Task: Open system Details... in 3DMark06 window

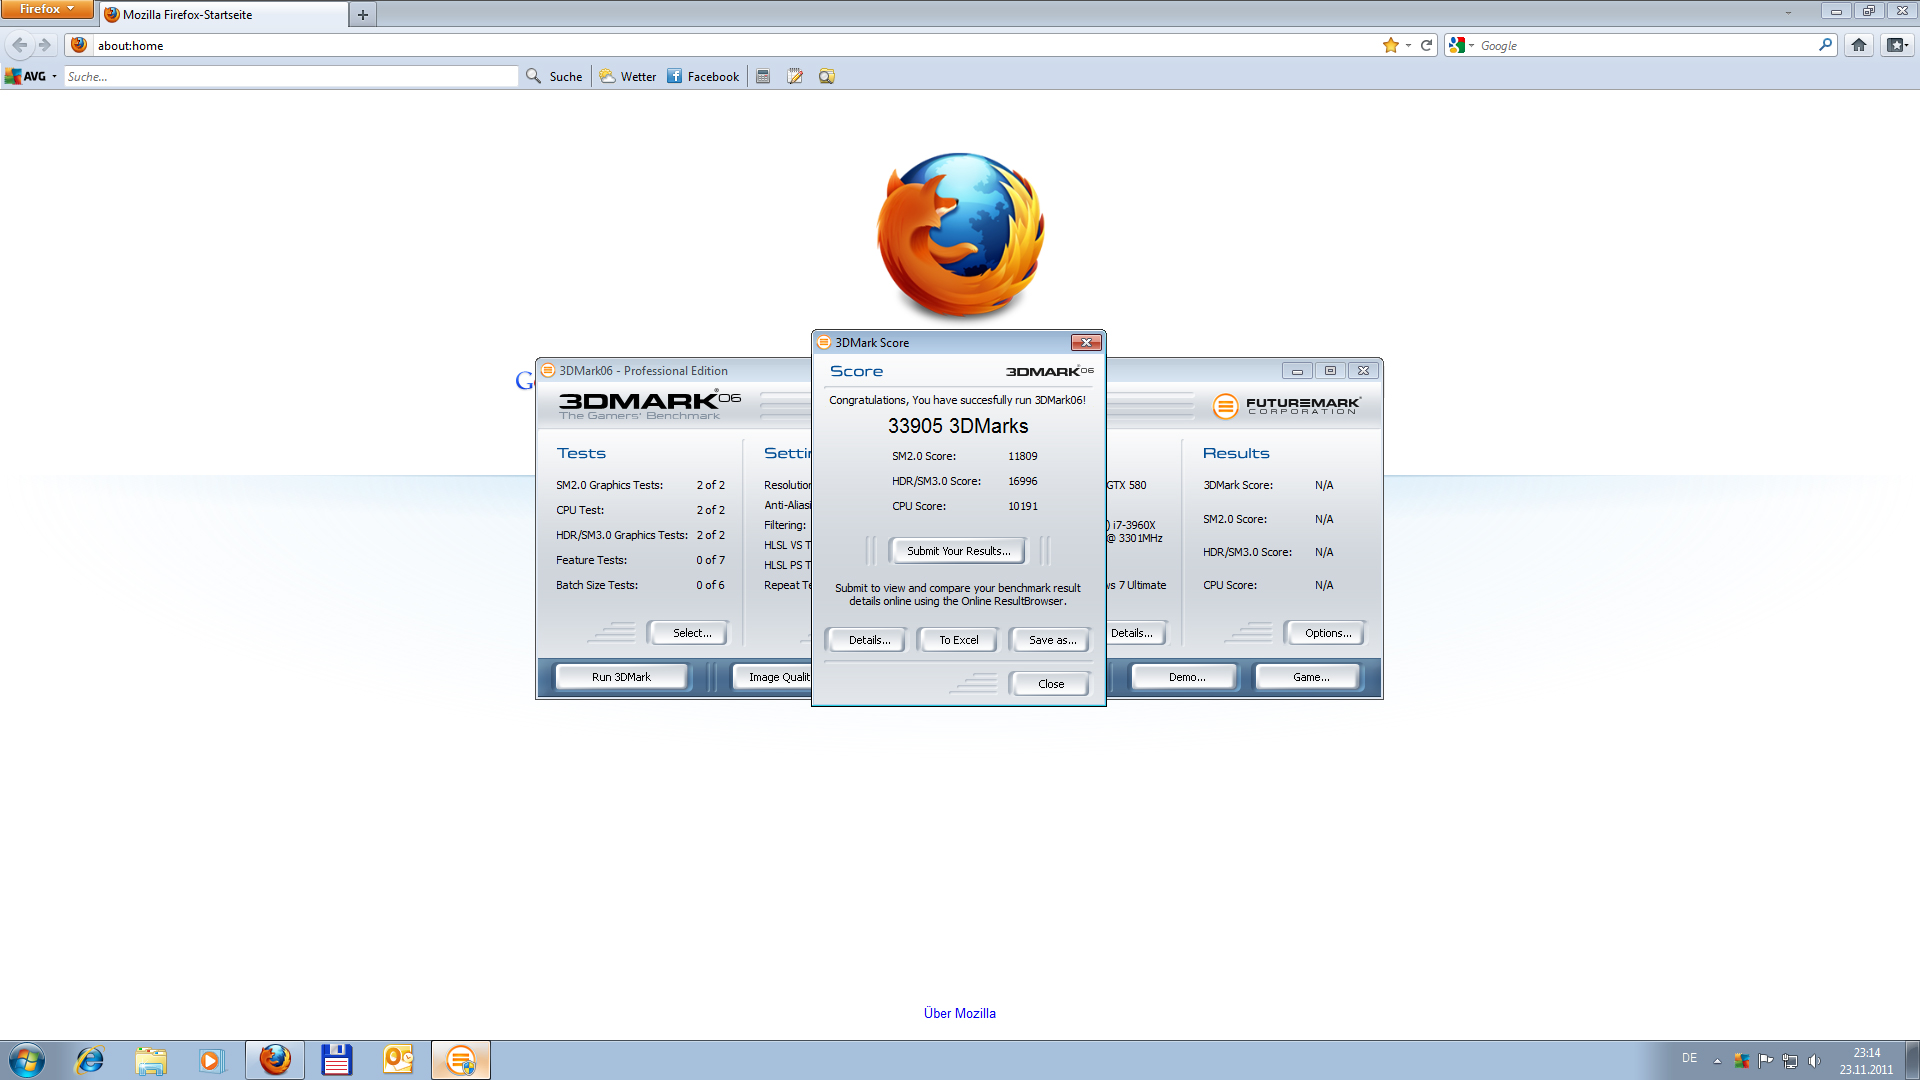Action: (1135, 633)
